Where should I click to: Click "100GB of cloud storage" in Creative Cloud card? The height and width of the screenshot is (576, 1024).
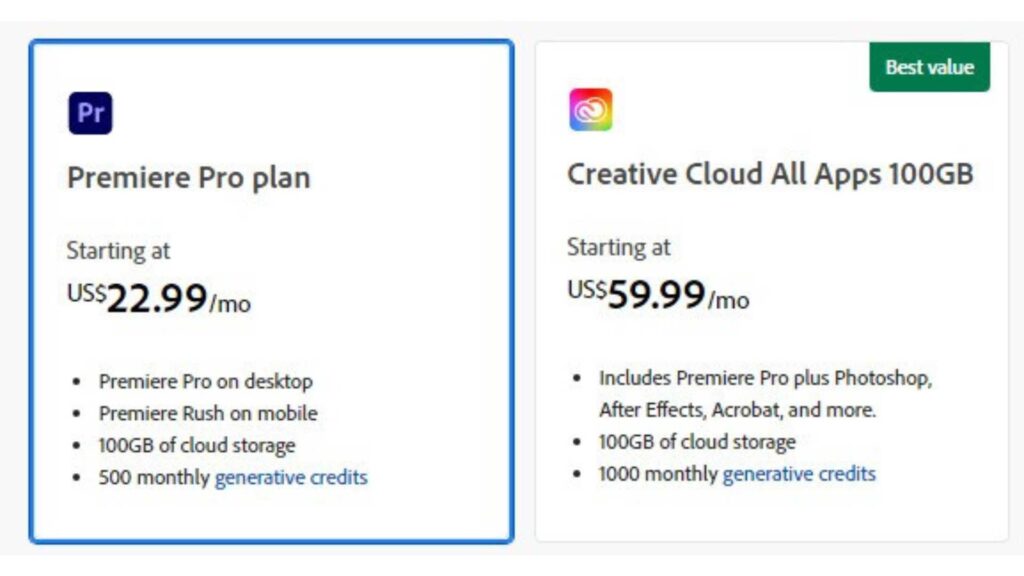(x=697, y=441)
